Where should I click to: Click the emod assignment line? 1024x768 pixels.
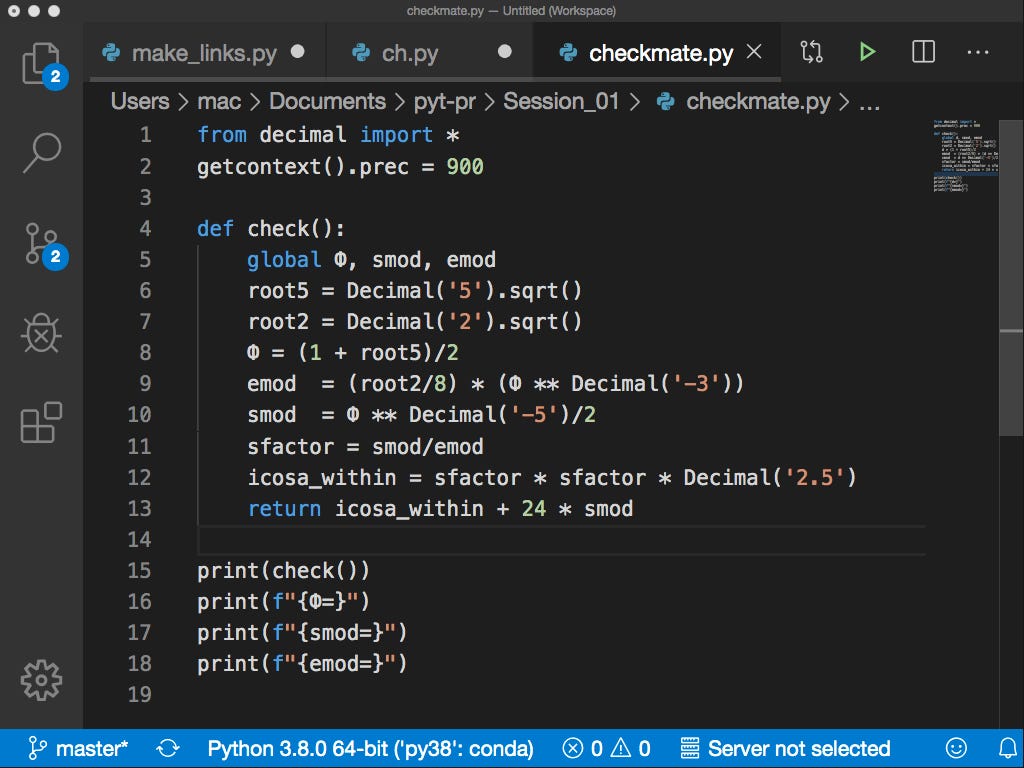click(495, 383)
